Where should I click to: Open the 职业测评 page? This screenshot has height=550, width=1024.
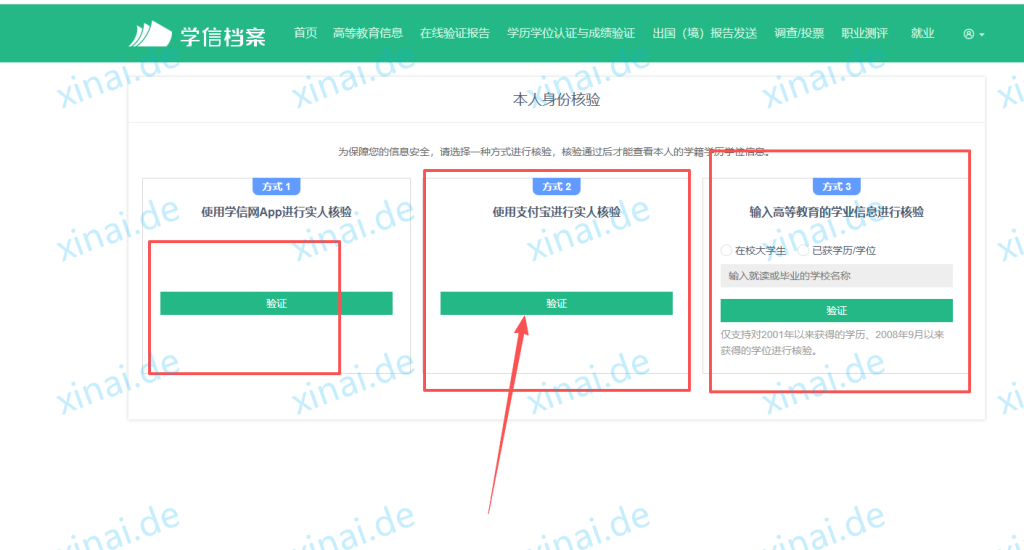(x=865, y=33)
